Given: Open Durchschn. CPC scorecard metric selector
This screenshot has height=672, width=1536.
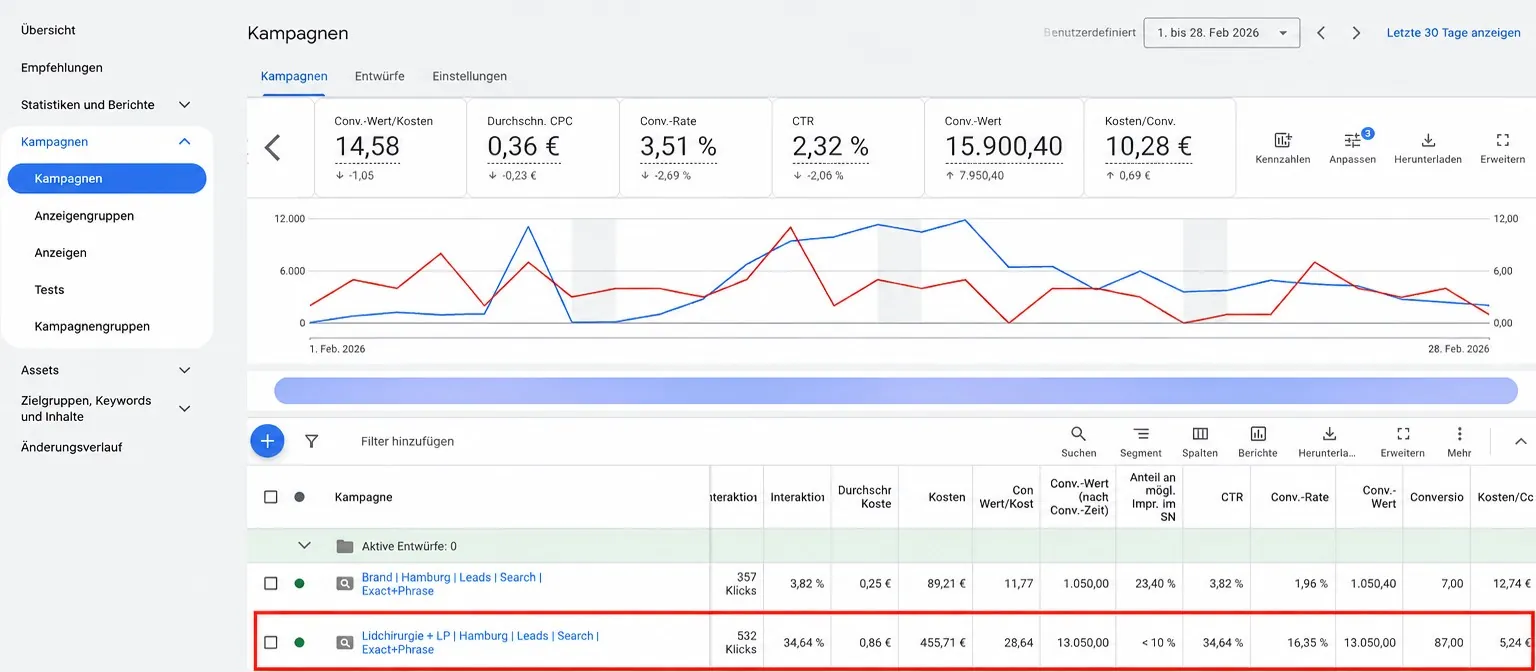Looking at the screenshot, I should [530, 121].
